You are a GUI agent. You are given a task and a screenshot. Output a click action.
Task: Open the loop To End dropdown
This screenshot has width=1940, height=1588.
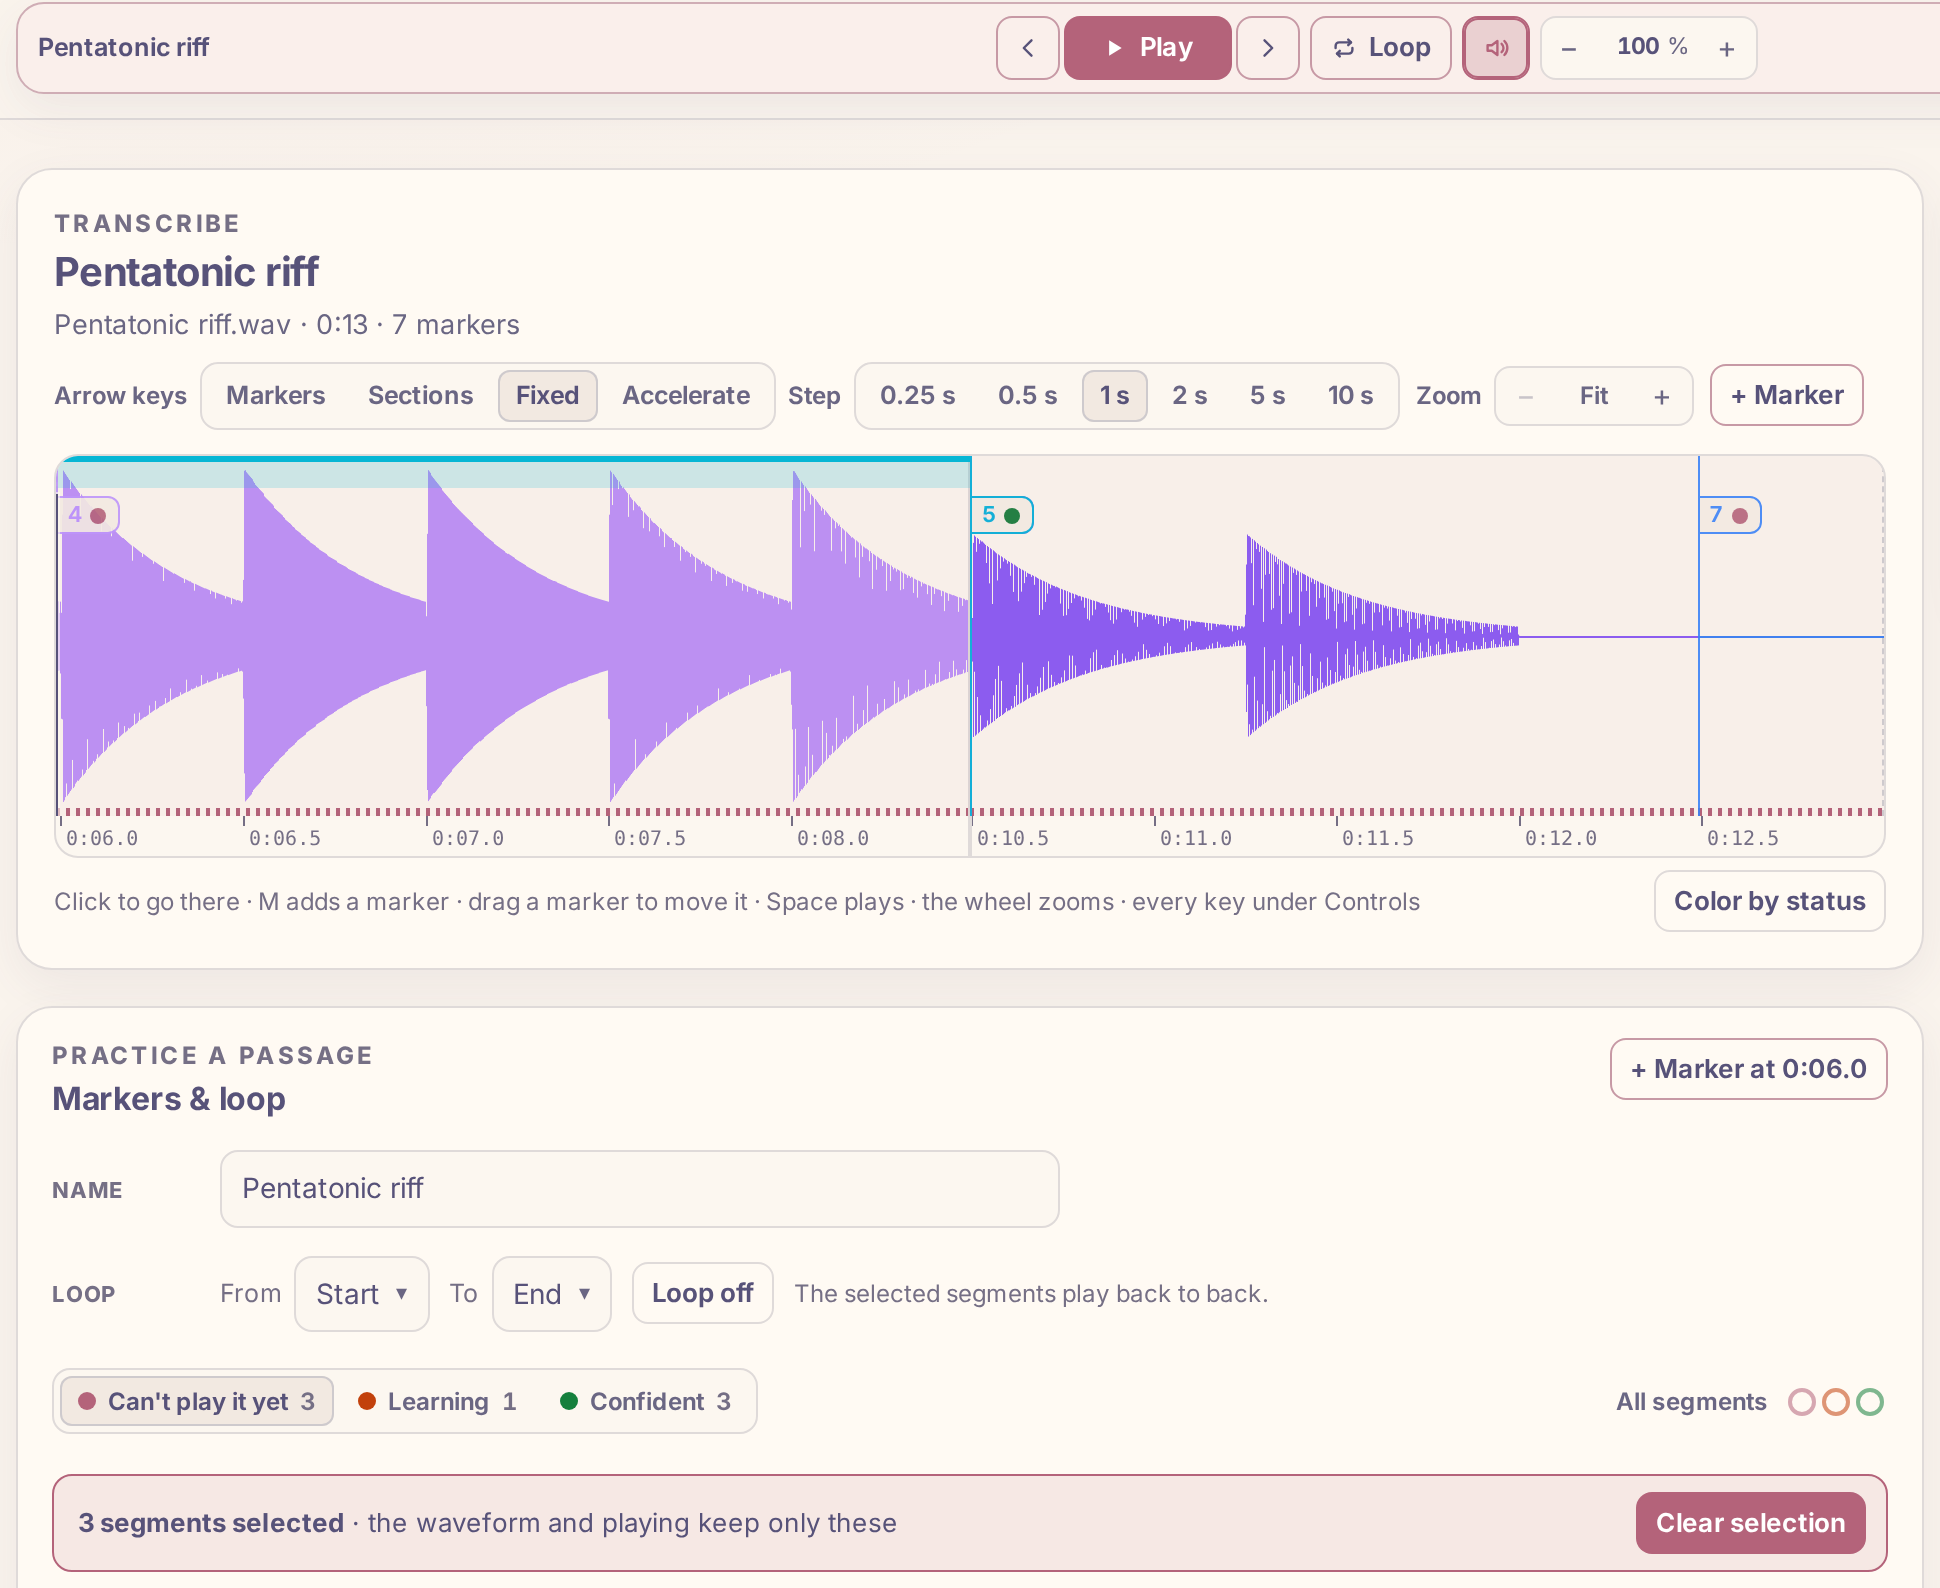(552, 1294)
